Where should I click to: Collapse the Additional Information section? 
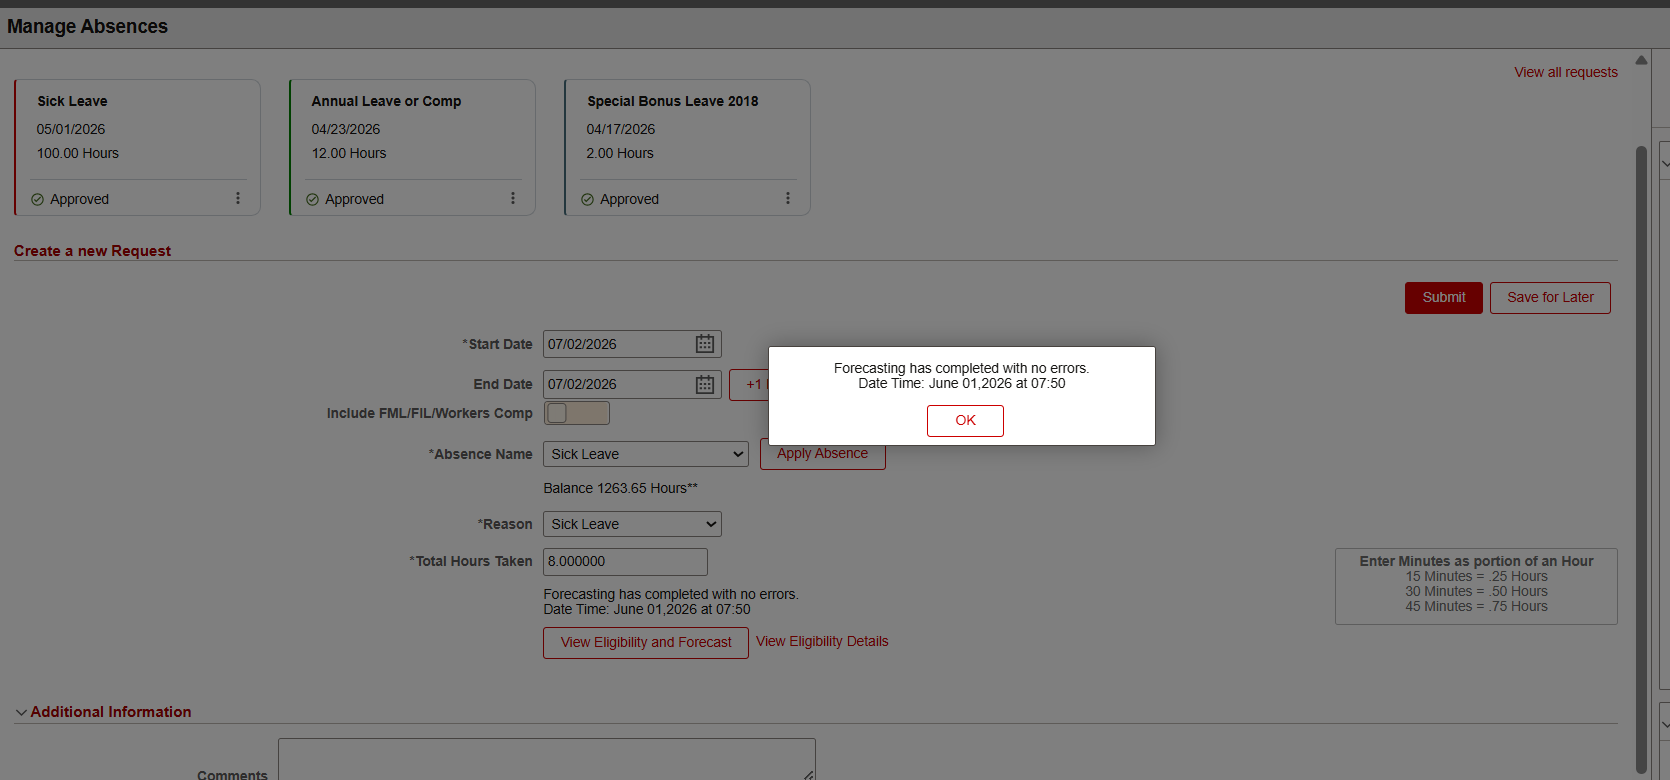(21, 712)
